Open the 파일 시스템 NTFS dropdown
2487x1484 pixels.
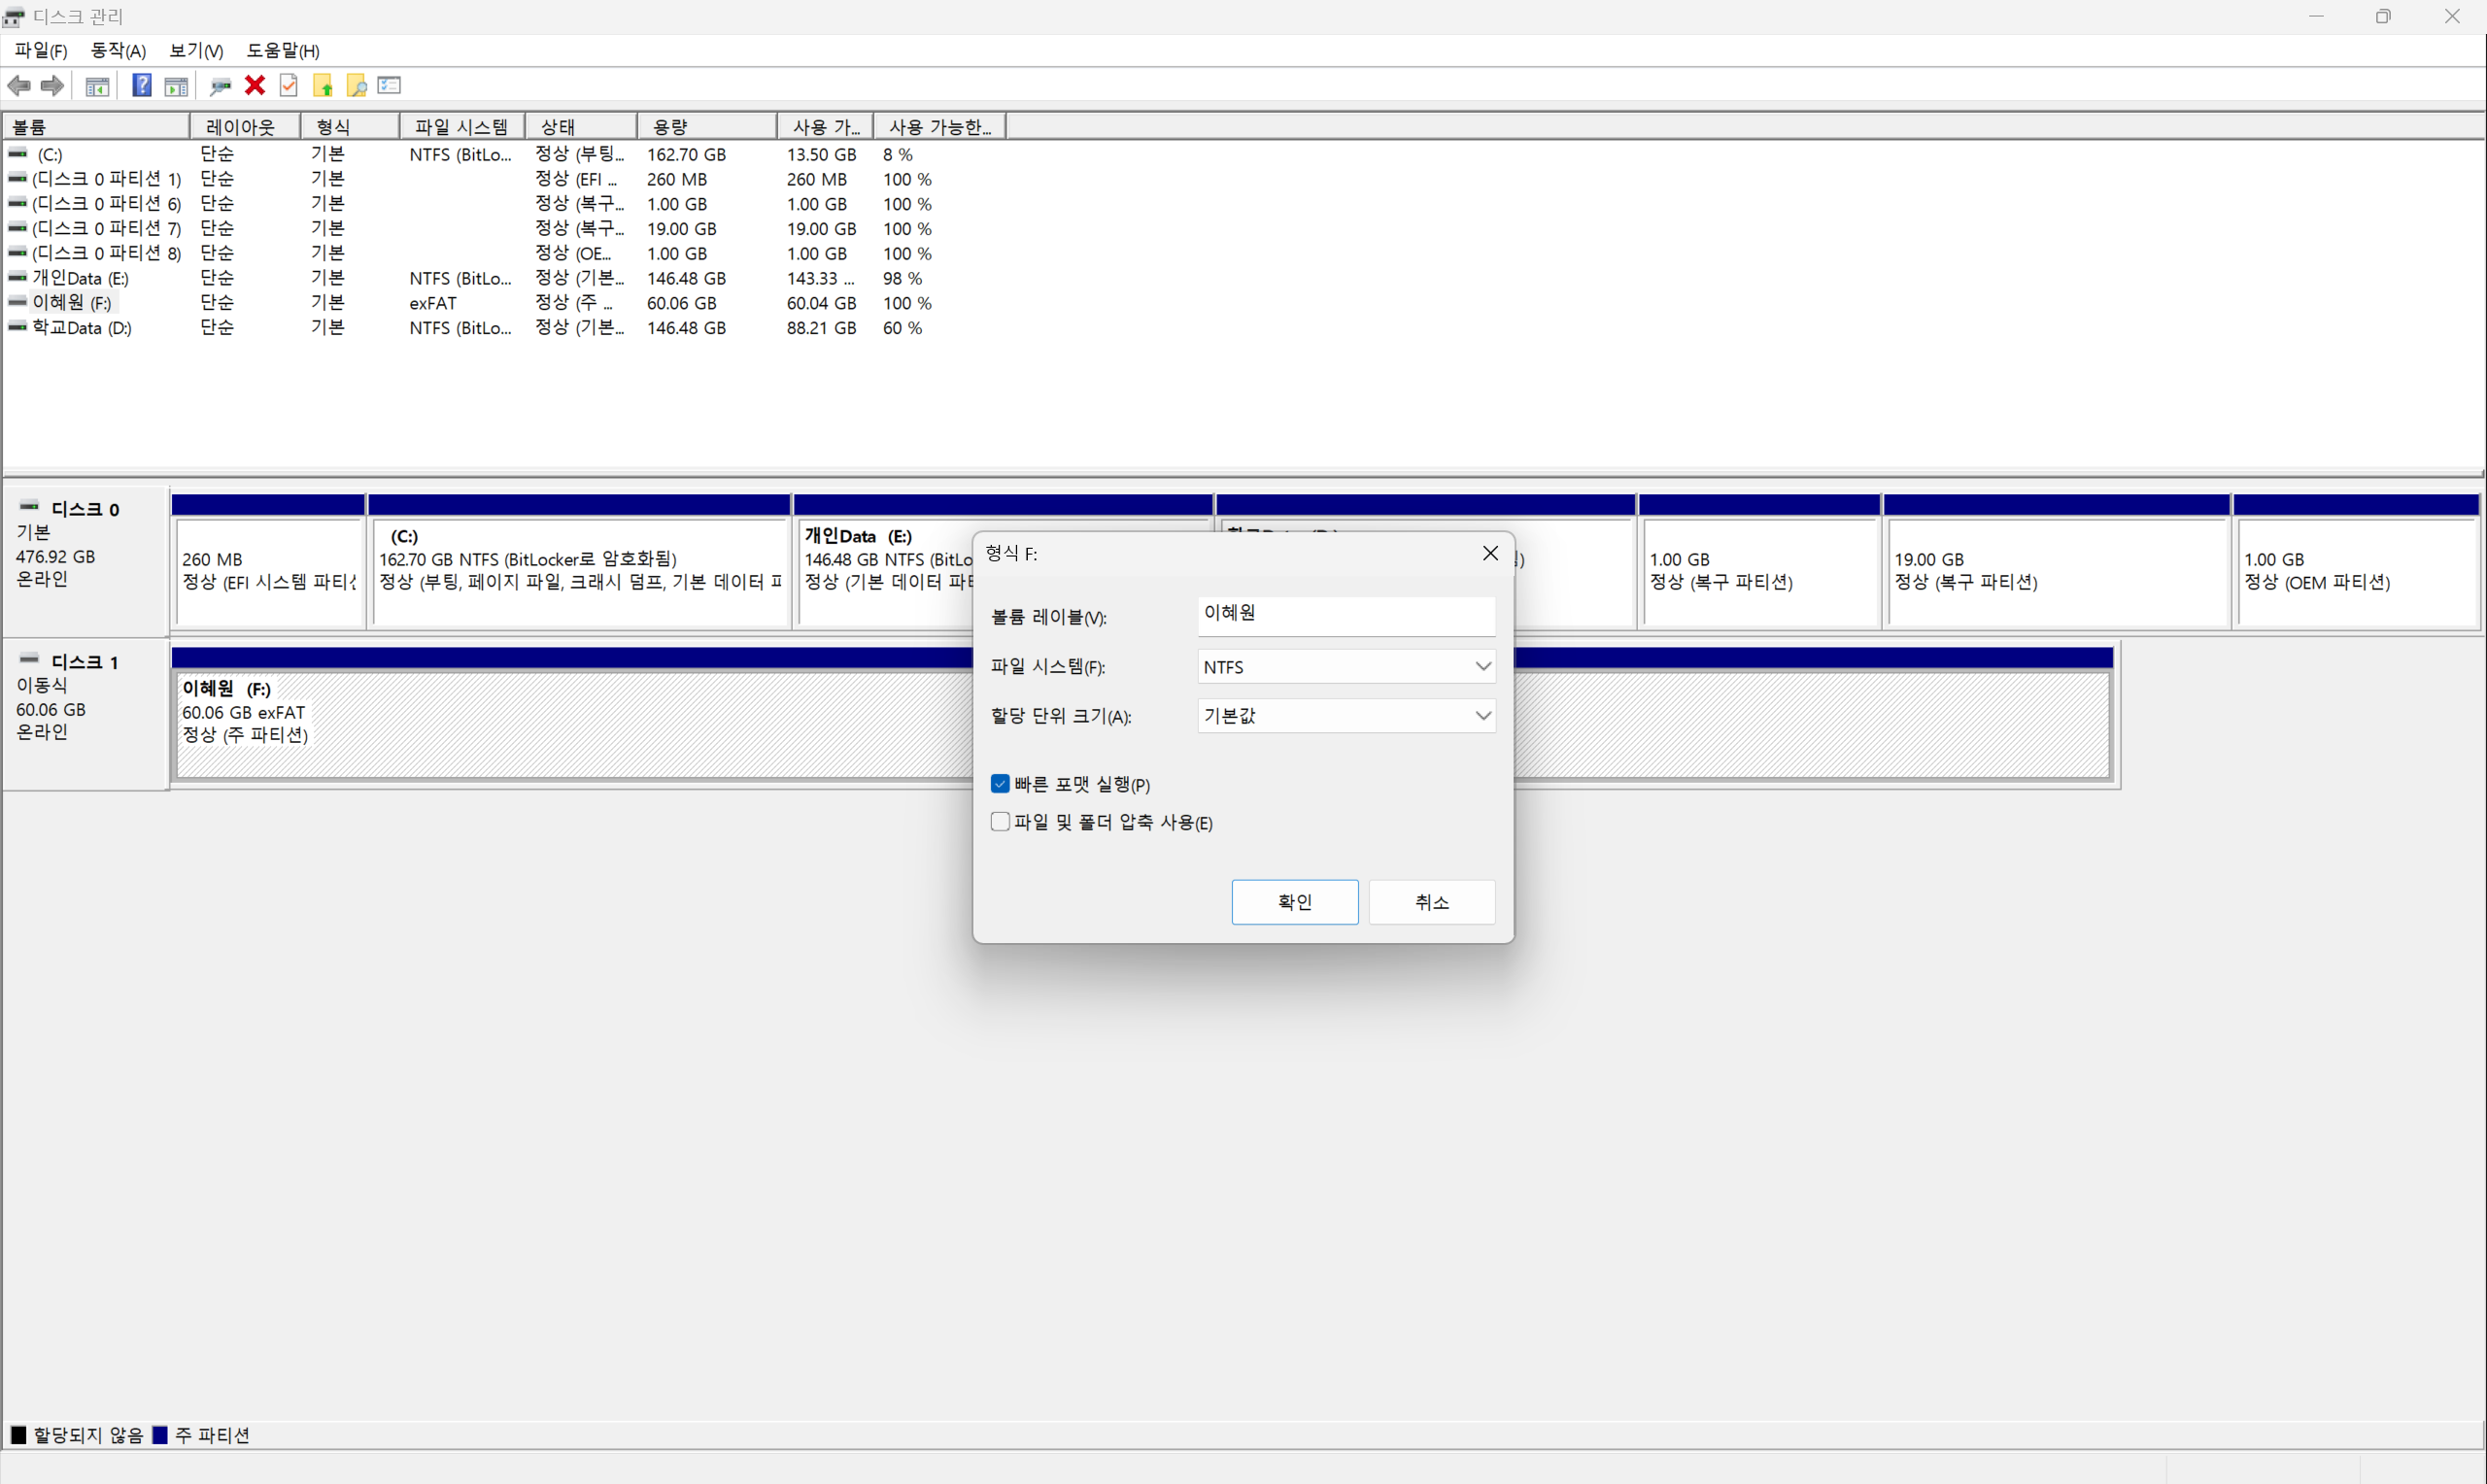pos(1346,666)
